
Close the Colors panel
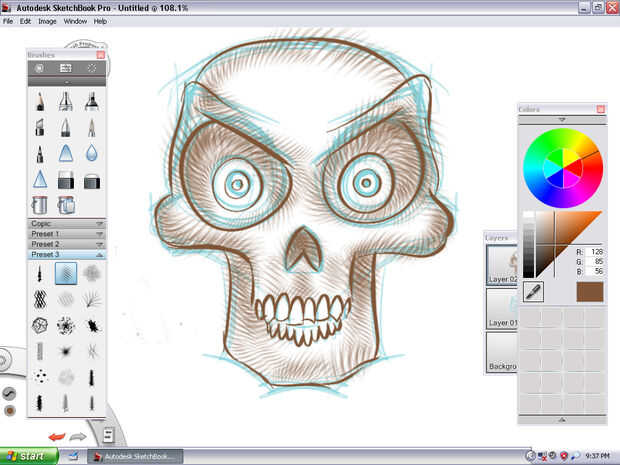[x=601, y=109]
